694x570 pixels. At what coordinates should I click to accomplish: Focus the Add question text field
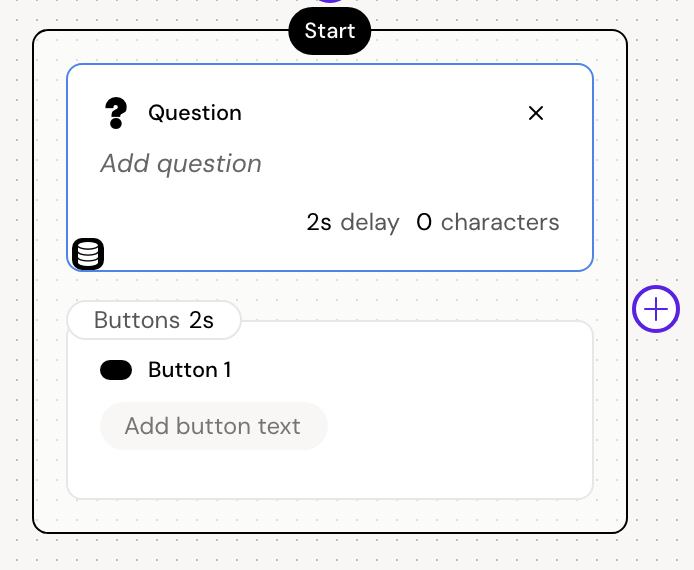(x=181, y=164)
